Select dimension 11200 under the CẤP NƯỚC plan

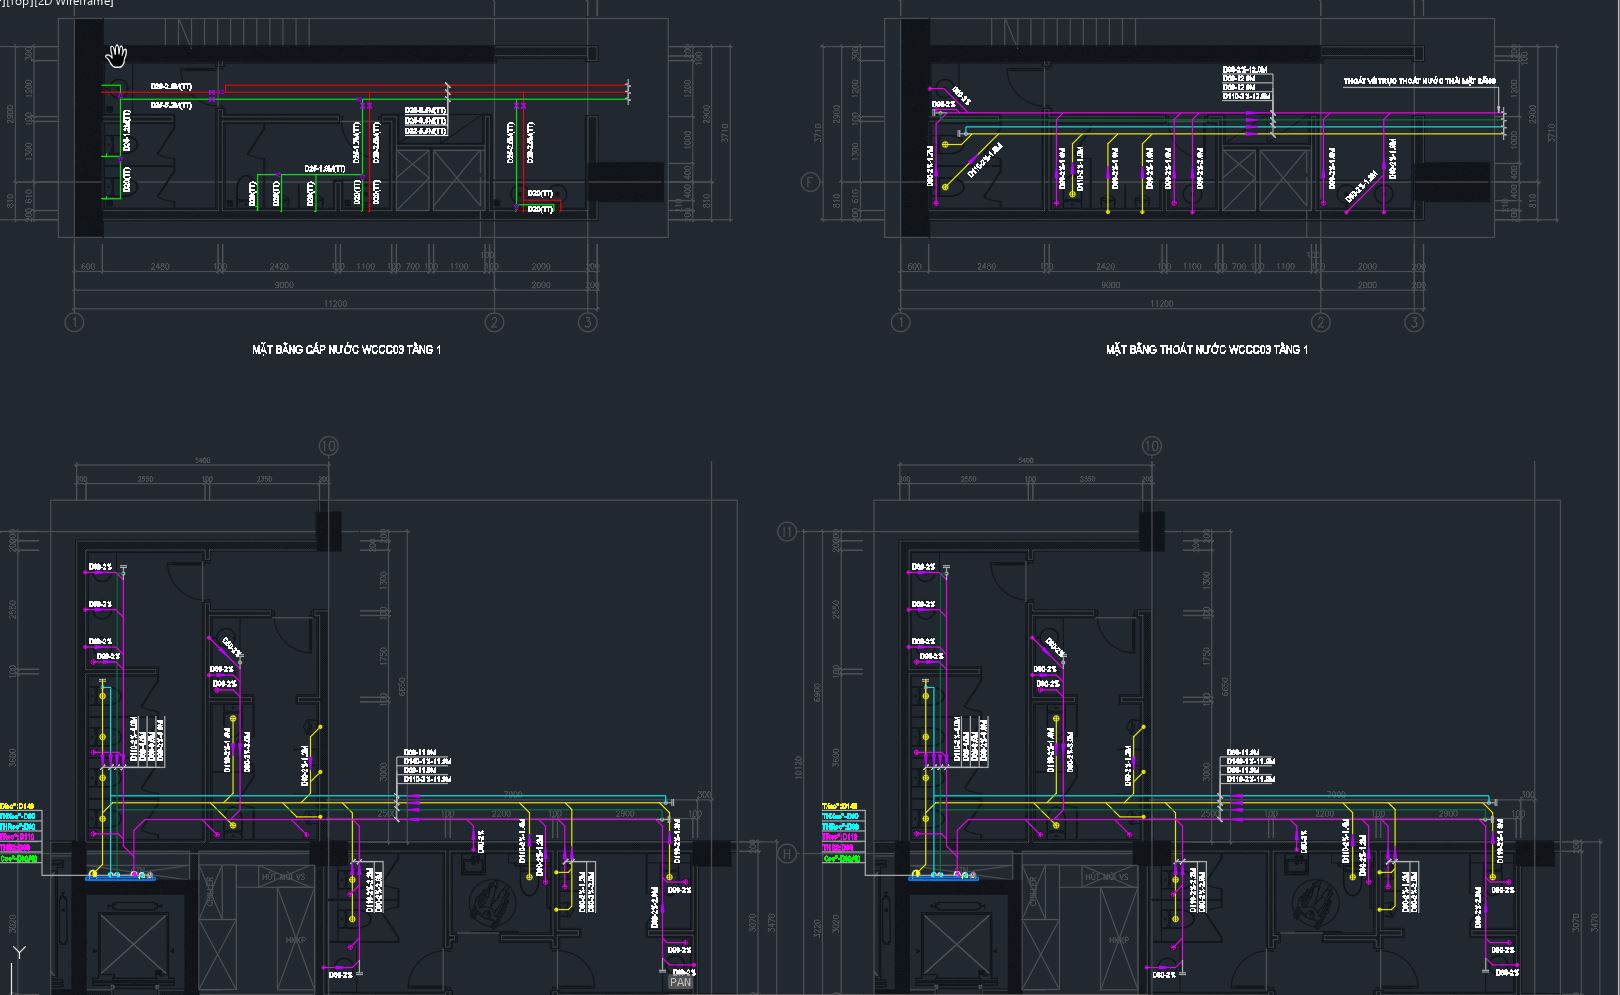coord(335,304)
